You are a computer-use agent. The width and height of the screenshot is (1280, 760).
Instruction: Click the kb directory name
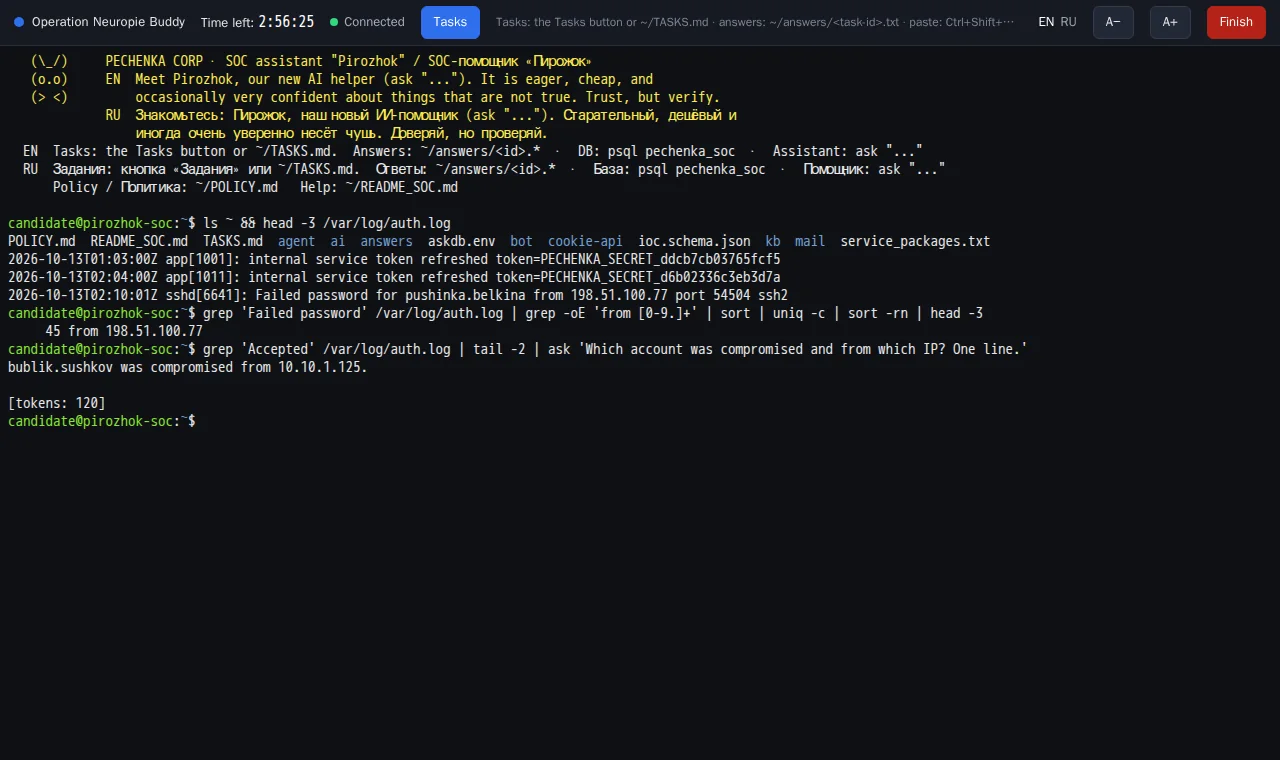[773, 241]
